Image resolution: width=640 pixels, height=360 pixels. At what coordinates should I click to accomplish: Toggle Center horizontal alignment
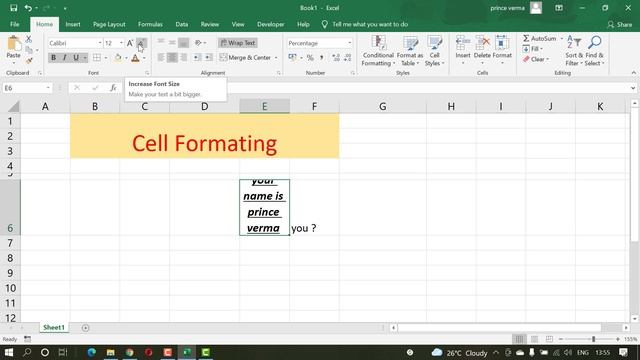(x=172, y=58)
